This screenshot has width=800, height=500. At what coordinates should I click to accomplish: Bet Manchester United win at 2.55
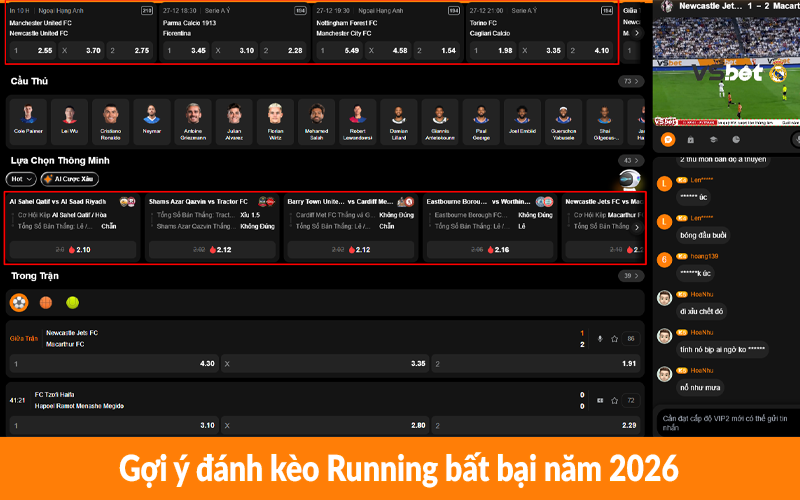click(33, 51)
